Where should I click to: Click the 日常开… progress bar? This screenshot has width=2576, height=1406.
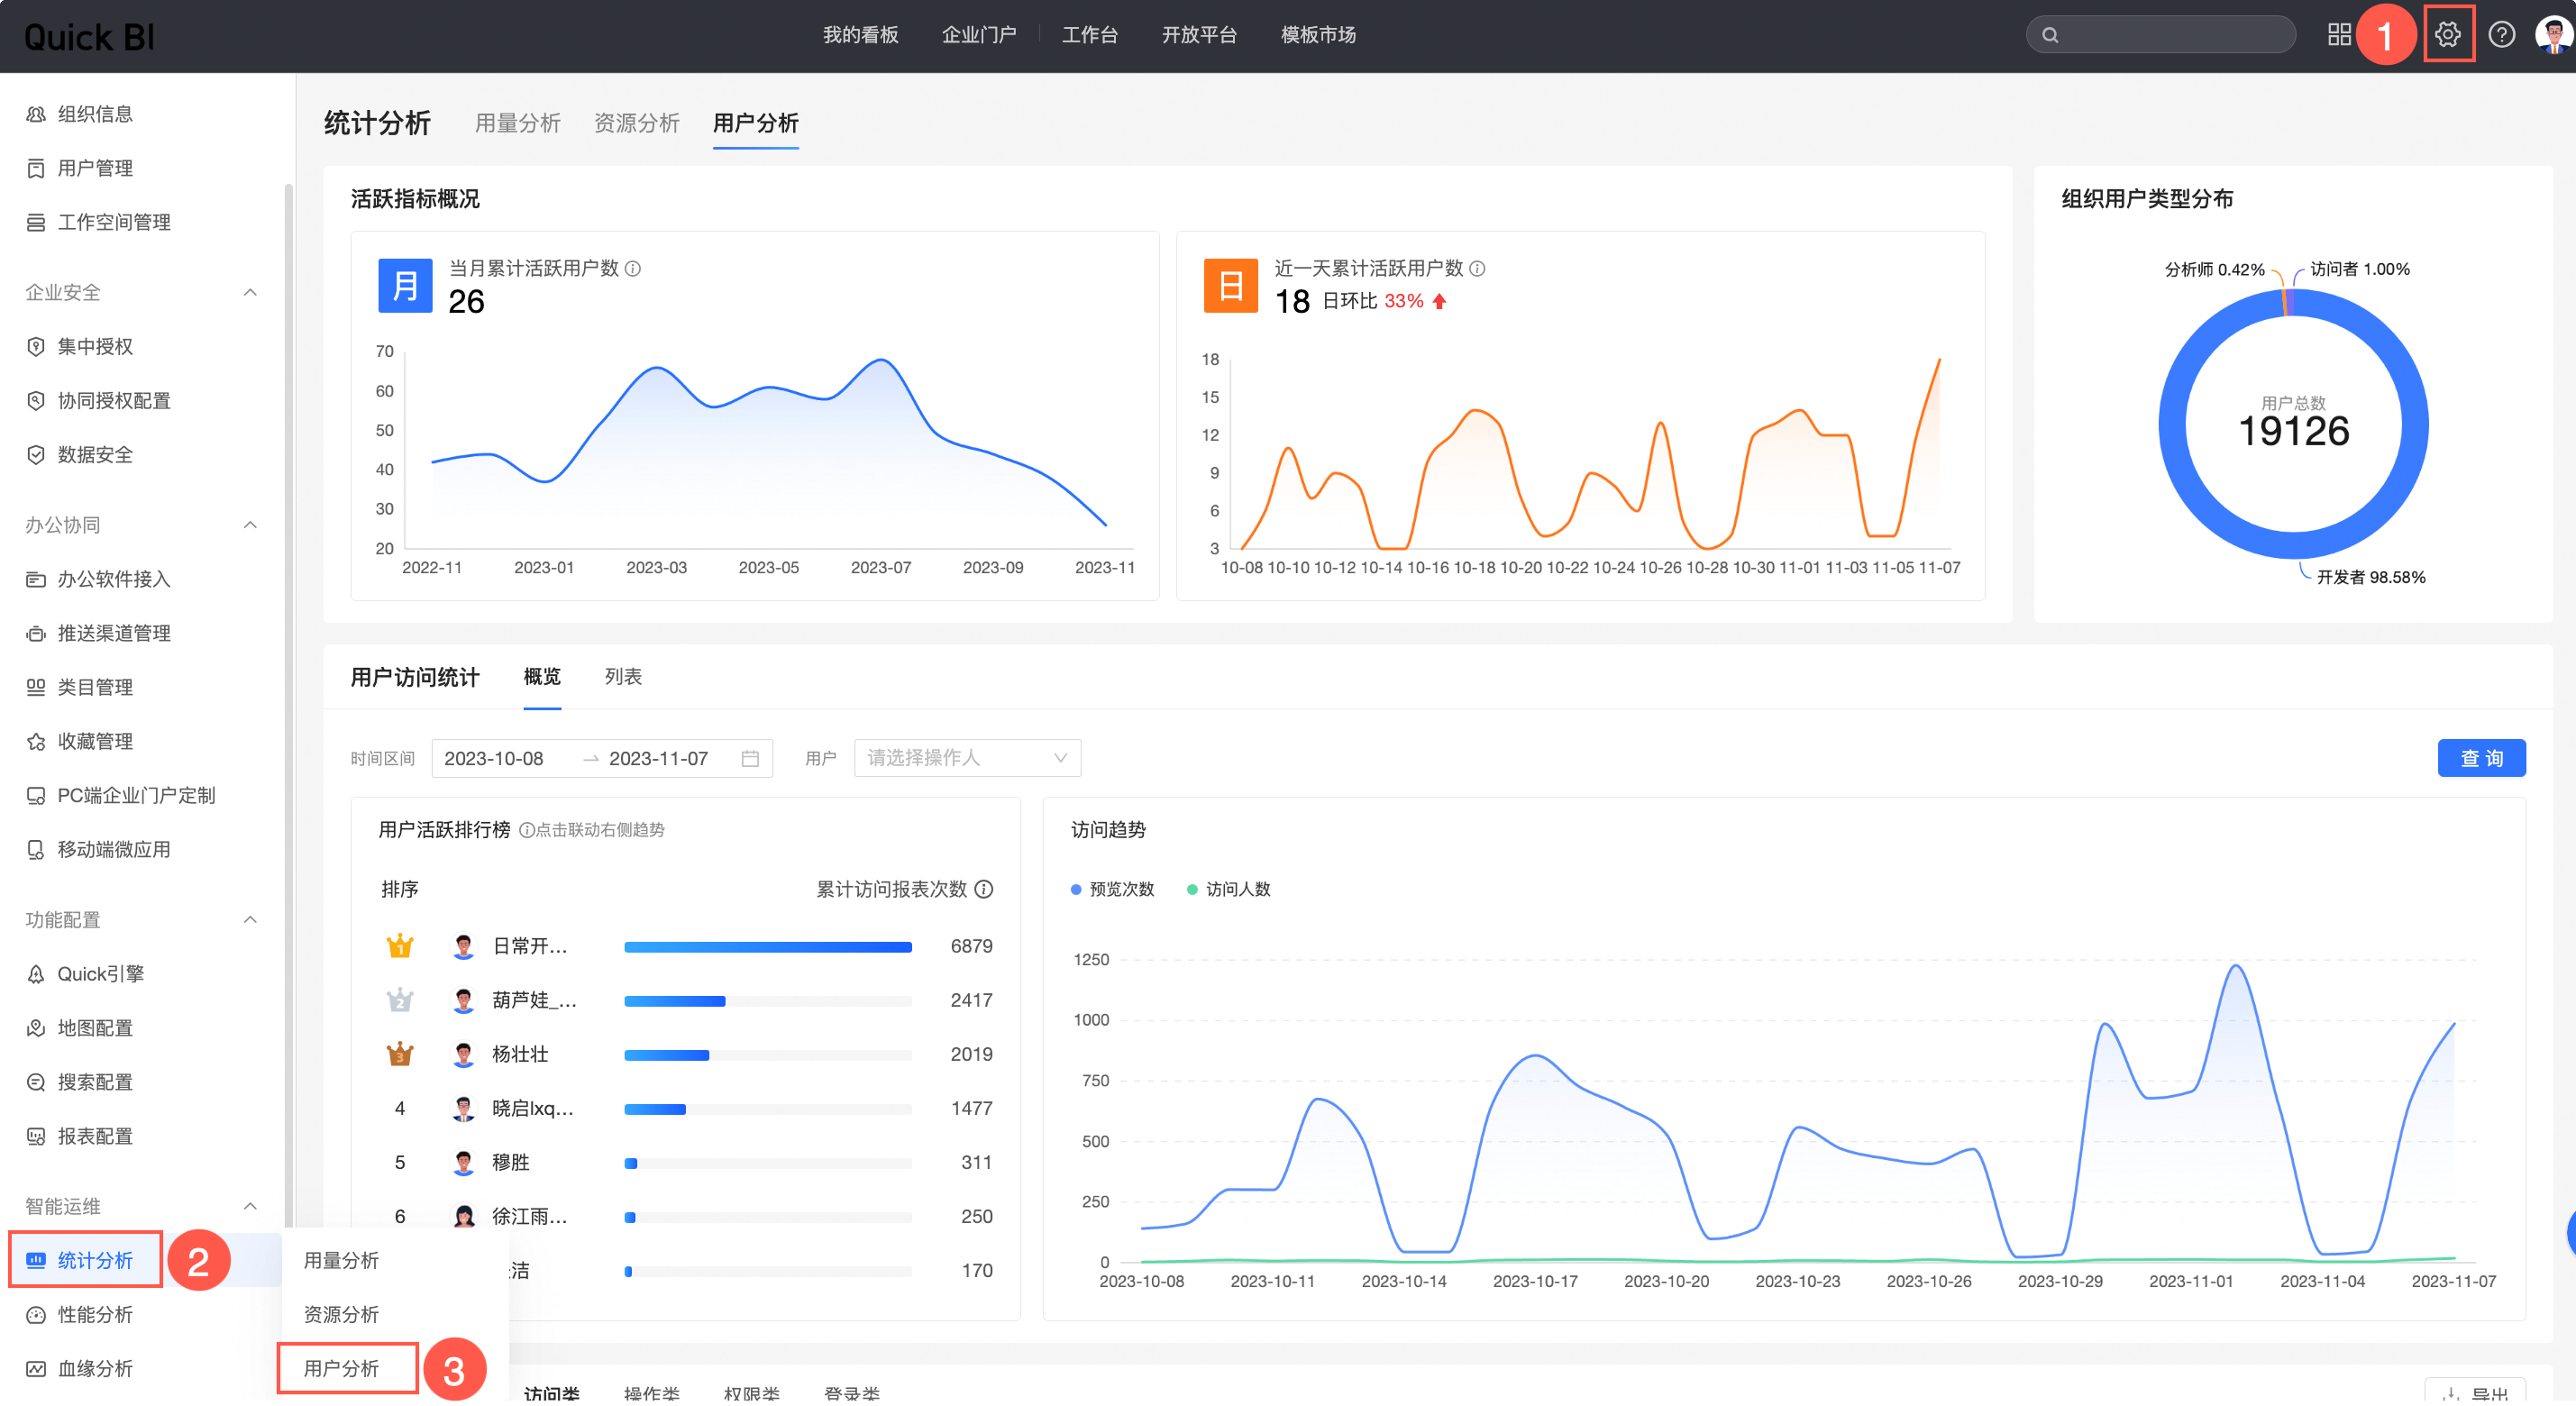click(768, 947)
